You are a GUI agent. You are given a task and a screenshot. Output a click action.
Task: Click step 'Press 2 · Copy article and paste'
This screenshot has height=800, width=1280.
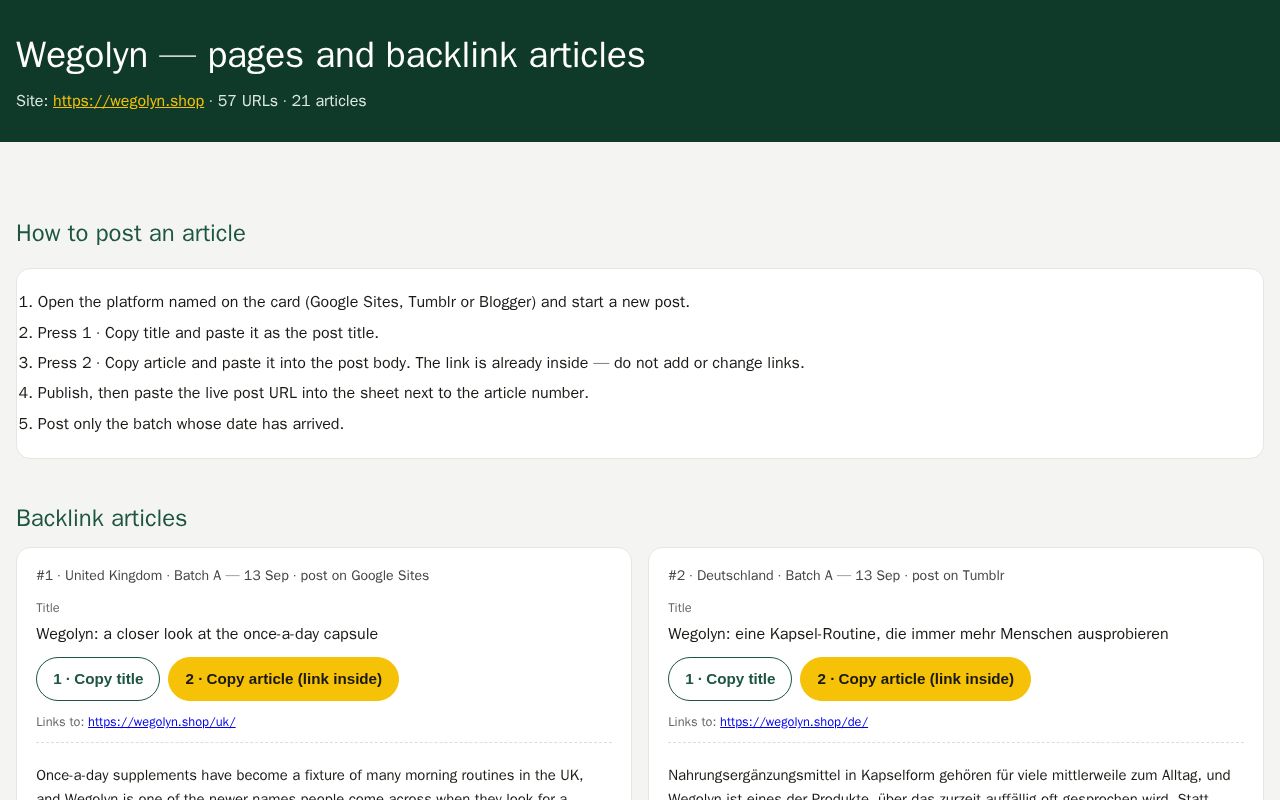[421, 363]
